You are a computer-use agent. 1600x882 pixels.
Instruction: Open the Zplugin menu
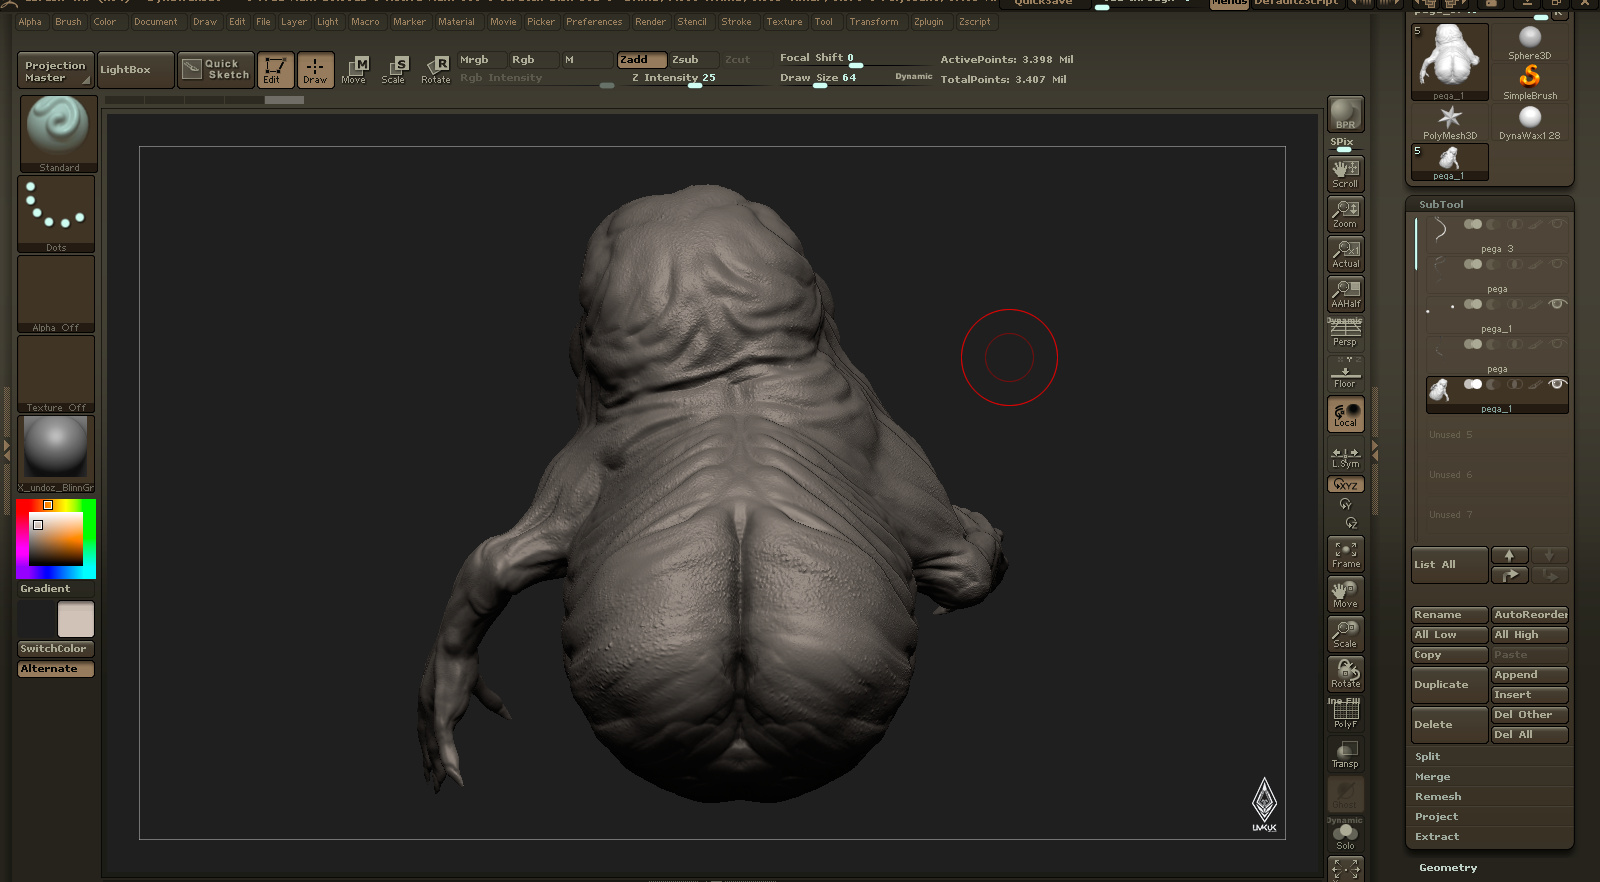[x=928, y=22]
